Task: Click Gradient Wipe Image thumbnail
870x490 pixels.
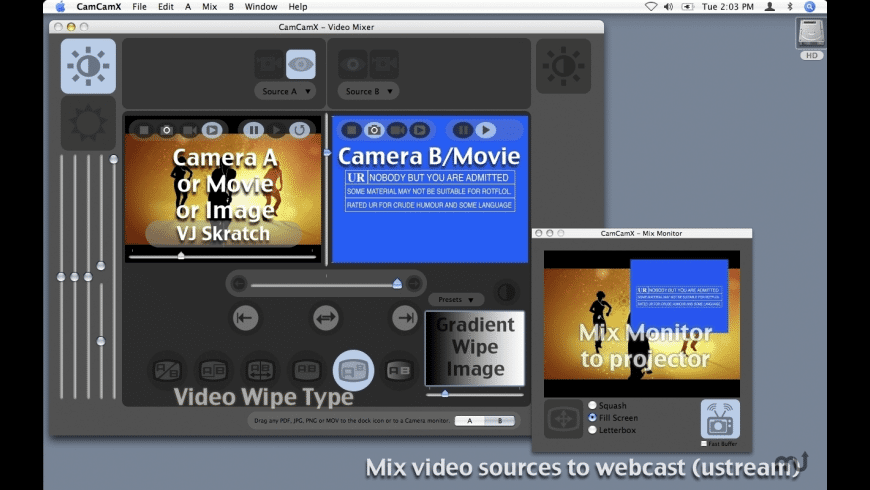Action: (475, 348)
